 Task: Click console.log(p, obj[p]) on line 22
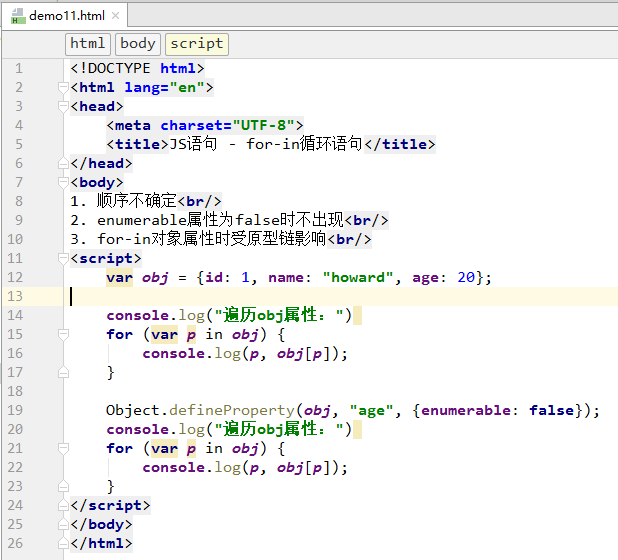point(242,467)
